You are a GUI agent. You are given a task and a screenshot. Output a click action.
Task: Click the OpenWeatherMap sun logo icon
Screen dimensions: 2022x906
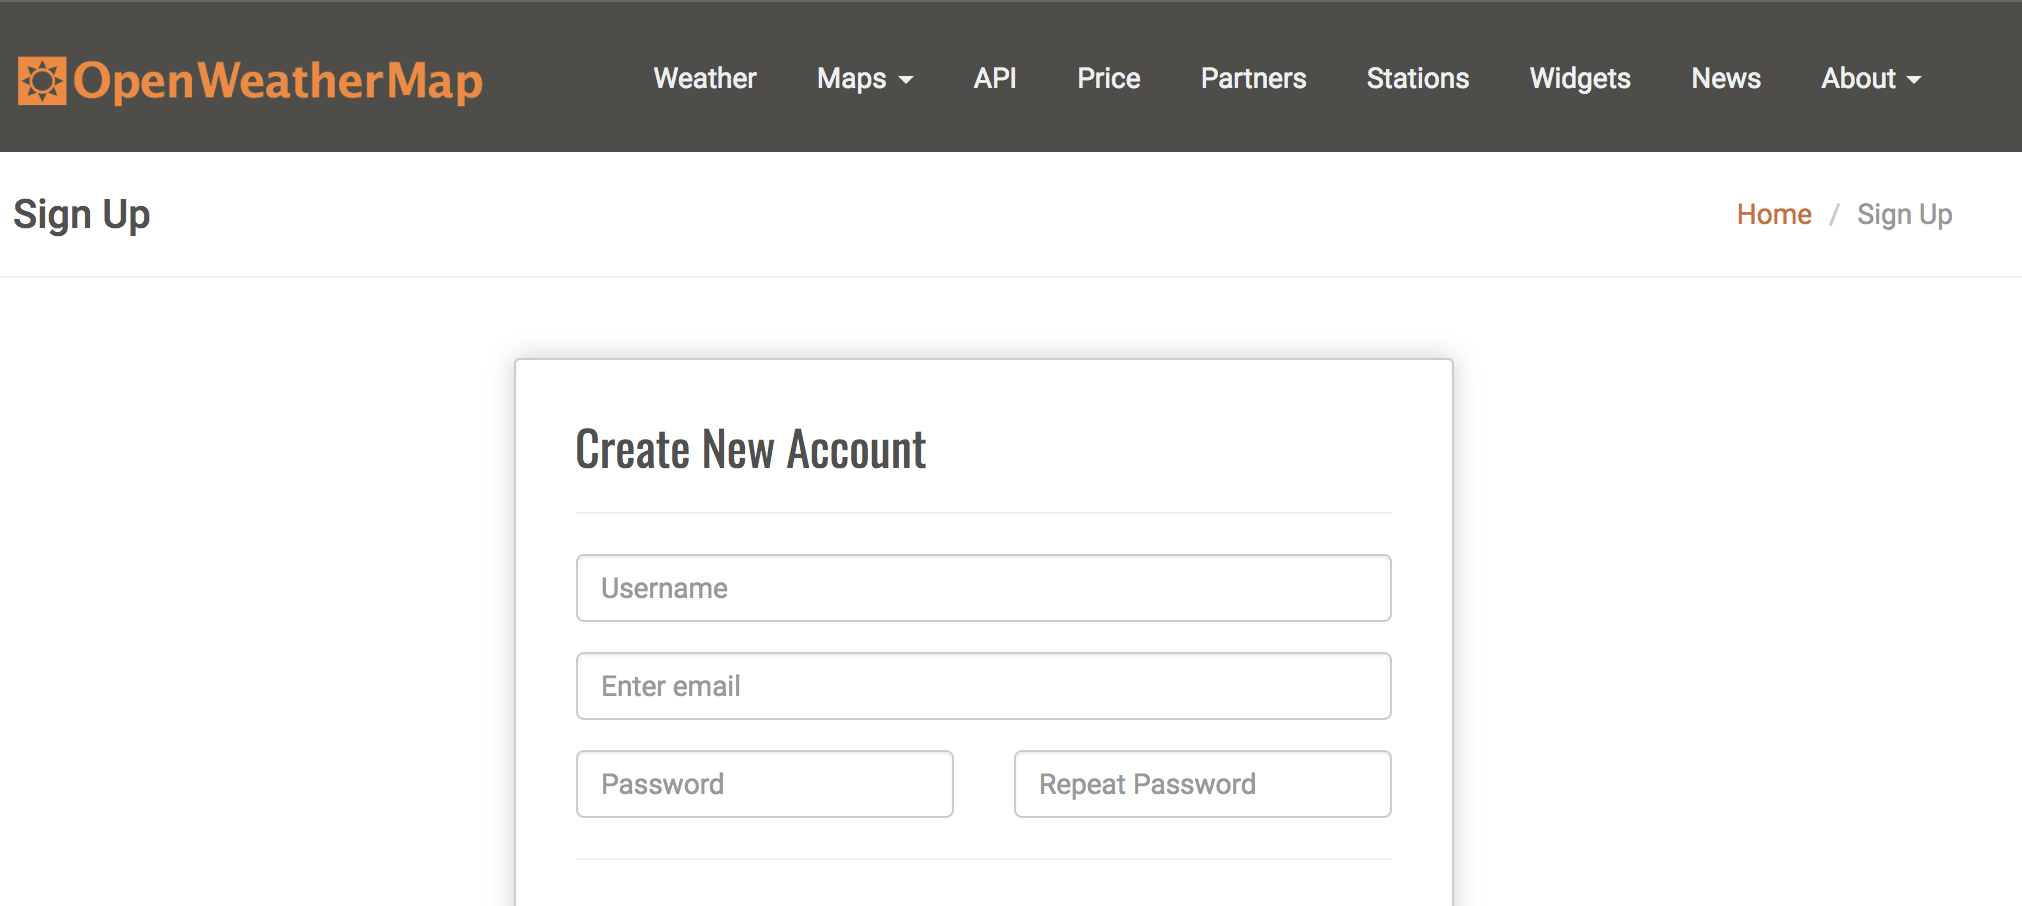click(42, 78)
